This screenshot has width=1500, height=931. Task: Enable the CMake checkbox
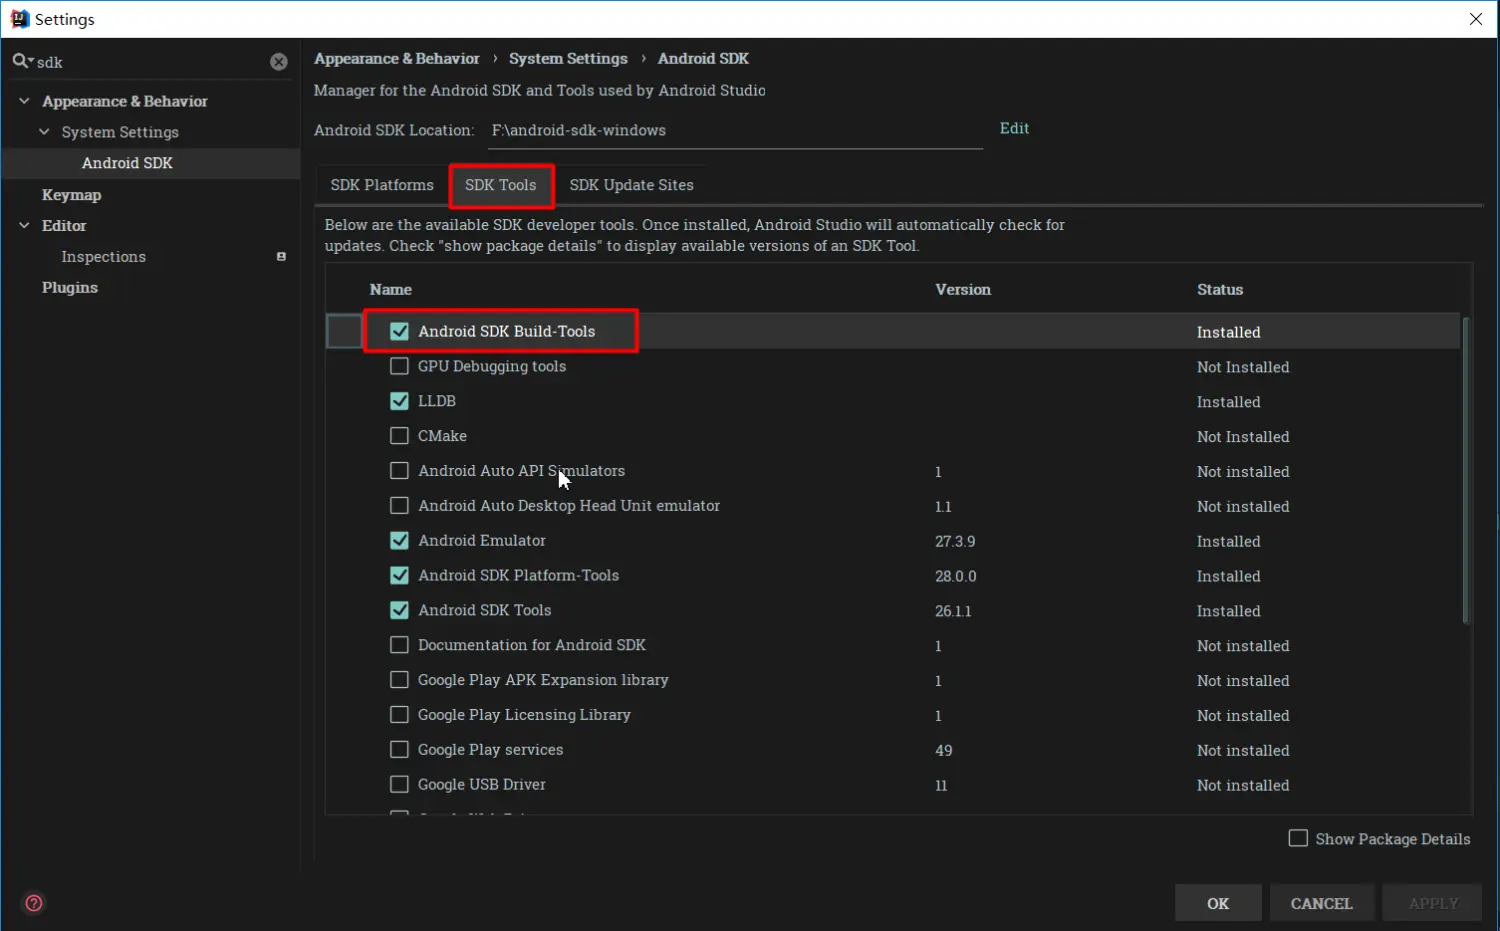[x=399, y=436]
